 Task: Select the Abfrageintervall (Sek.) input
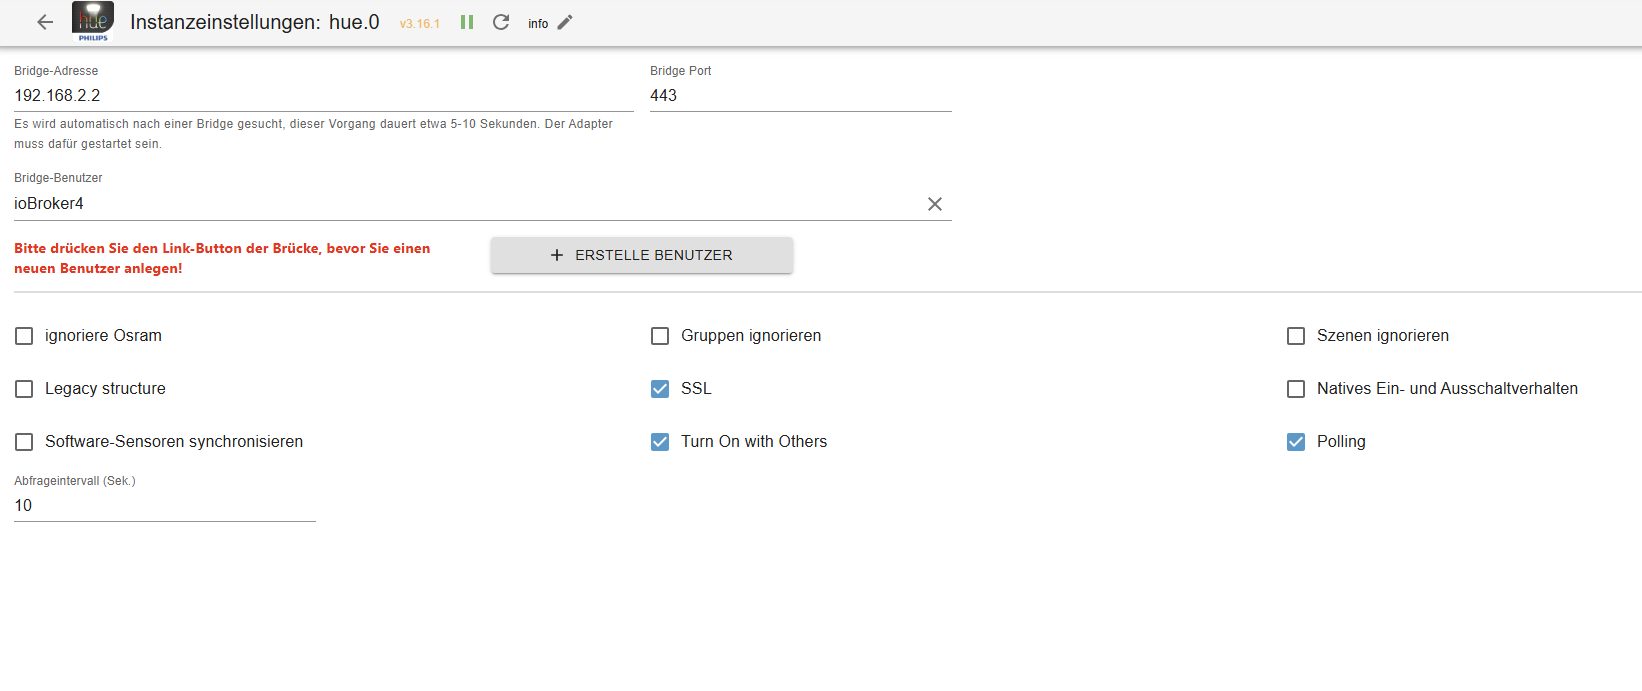pyautogui.click(x=164, y=506)
